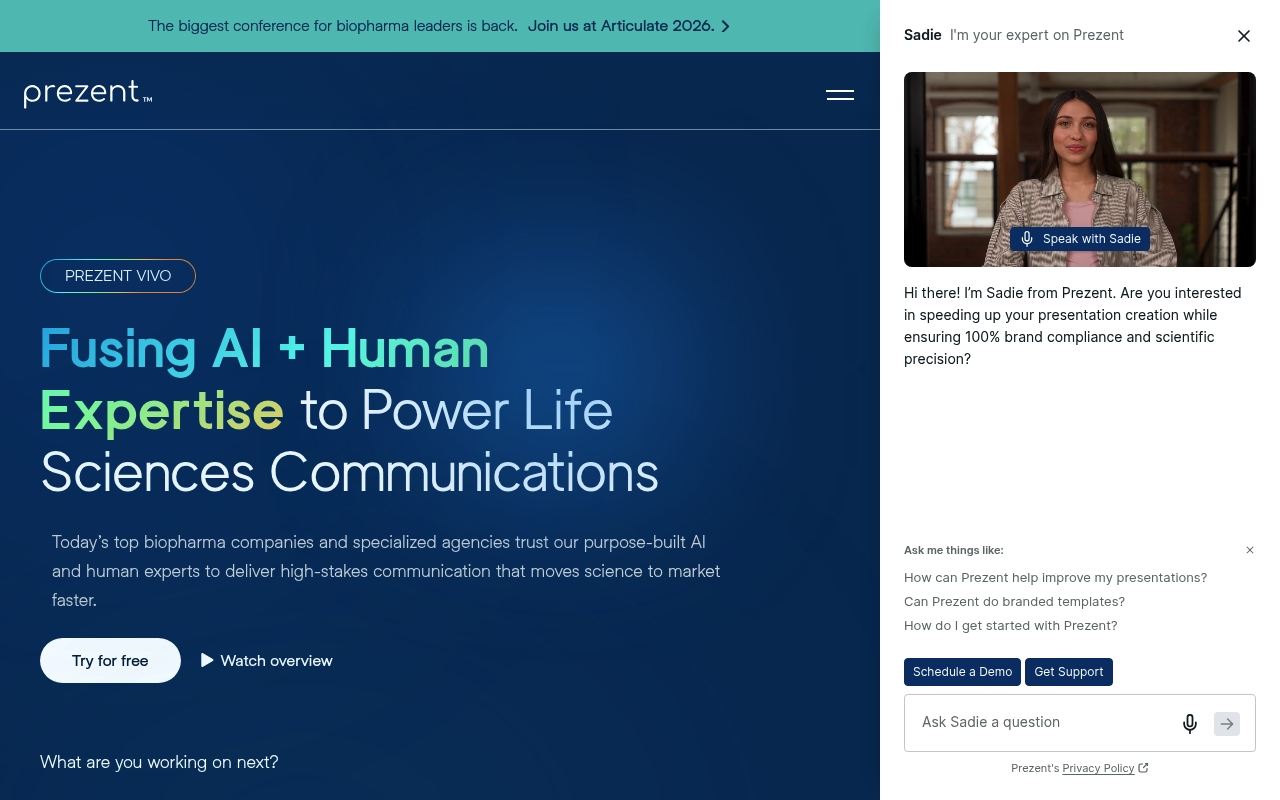Click Speak with Sadie button
The width and height of the screenshot is (1280, 800).
click(1080, 239)
